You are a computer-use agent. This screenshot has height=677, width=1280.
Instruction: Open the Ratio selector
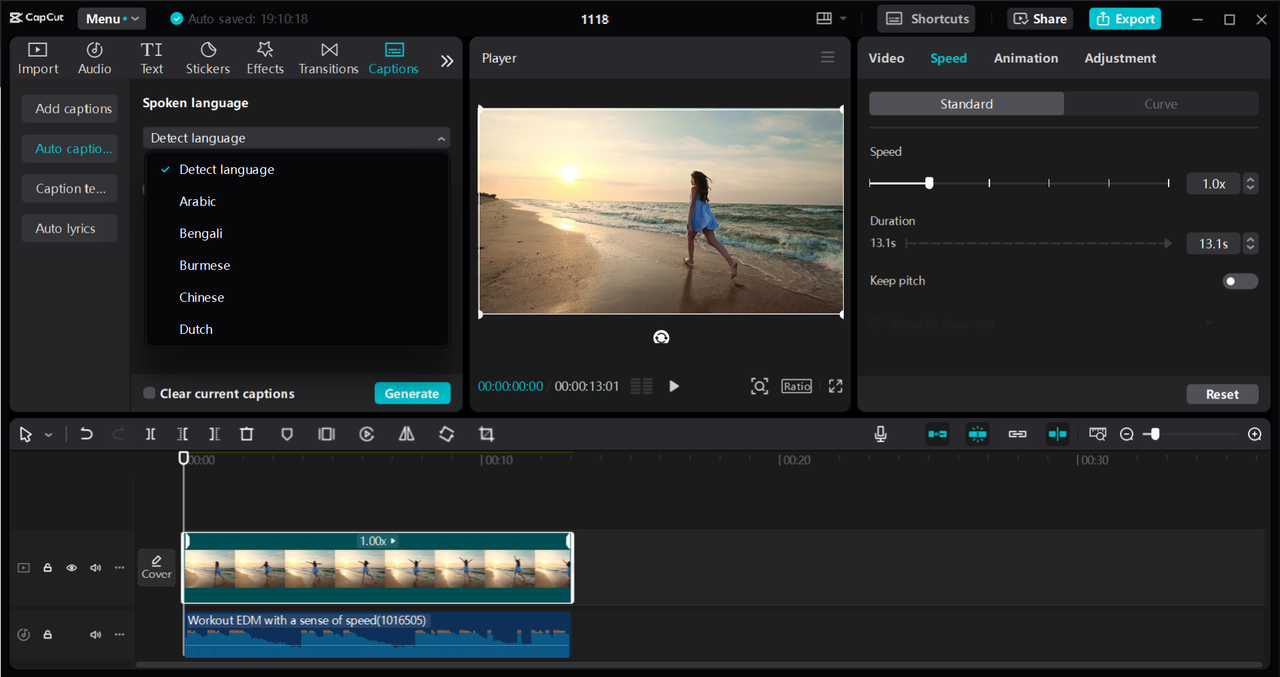(x=797, y=386)
